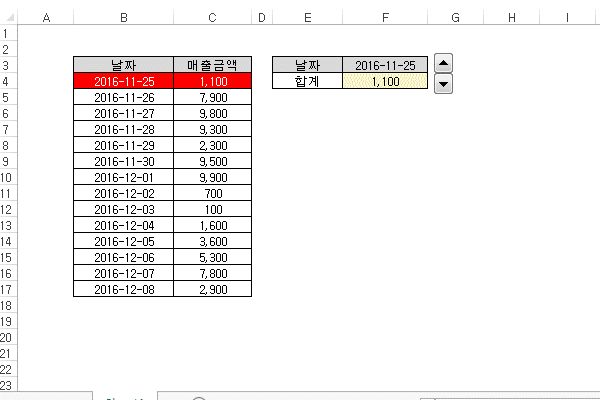Select cell with date 2016-12-02
Viewport: 600px width, 400px height.
[x=124, y=193]
